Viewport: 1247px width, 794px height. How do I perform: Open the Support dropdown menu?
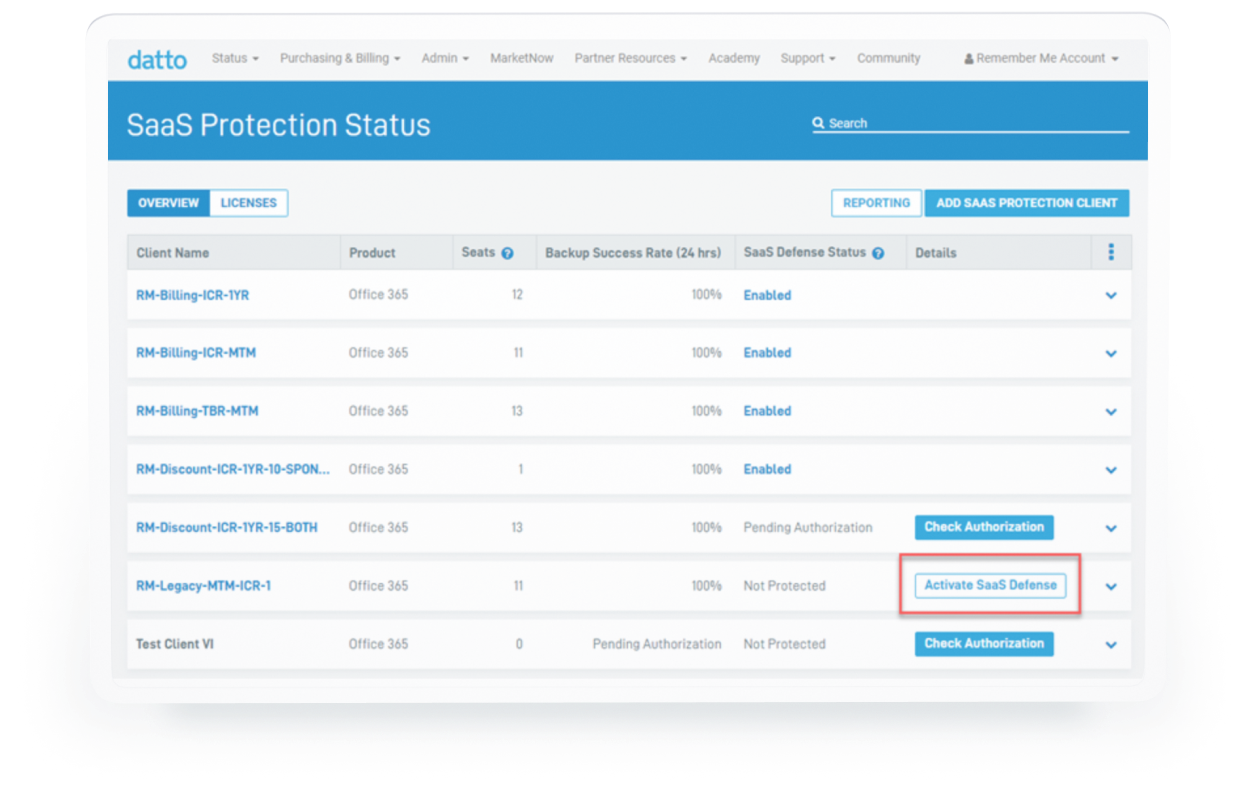(808, 58)
